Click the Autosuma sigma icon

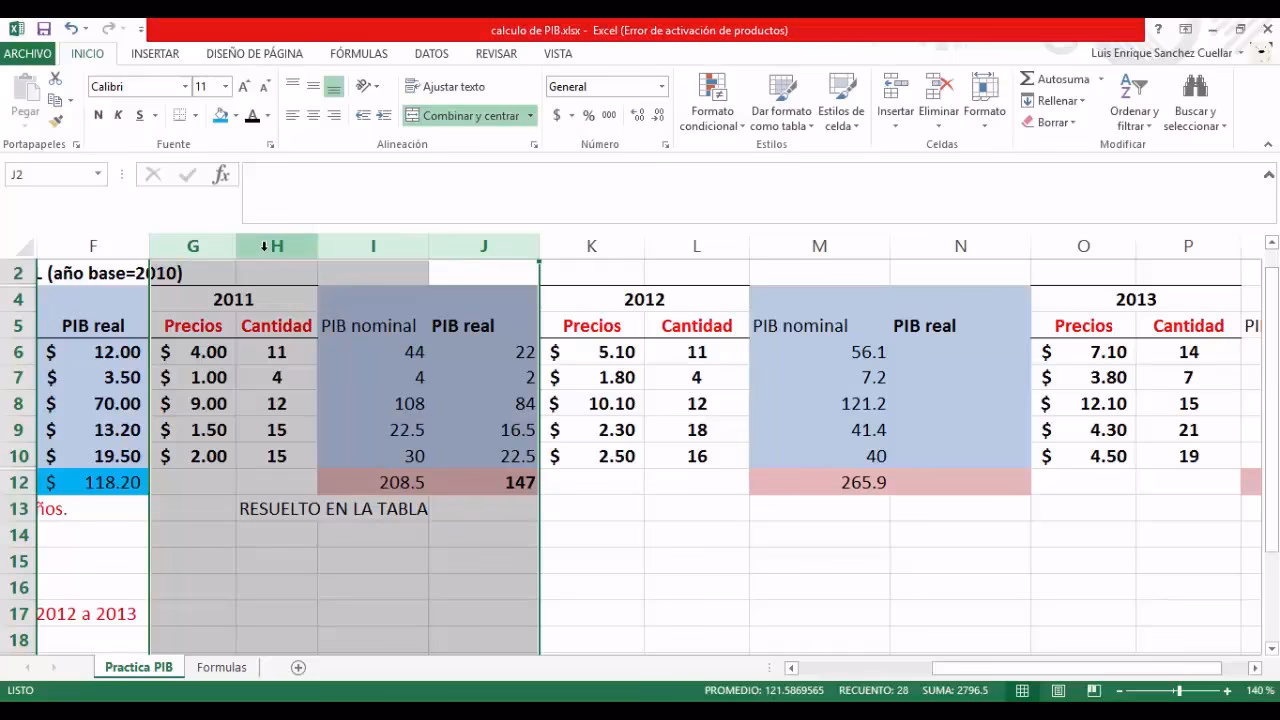point(1027,79)
